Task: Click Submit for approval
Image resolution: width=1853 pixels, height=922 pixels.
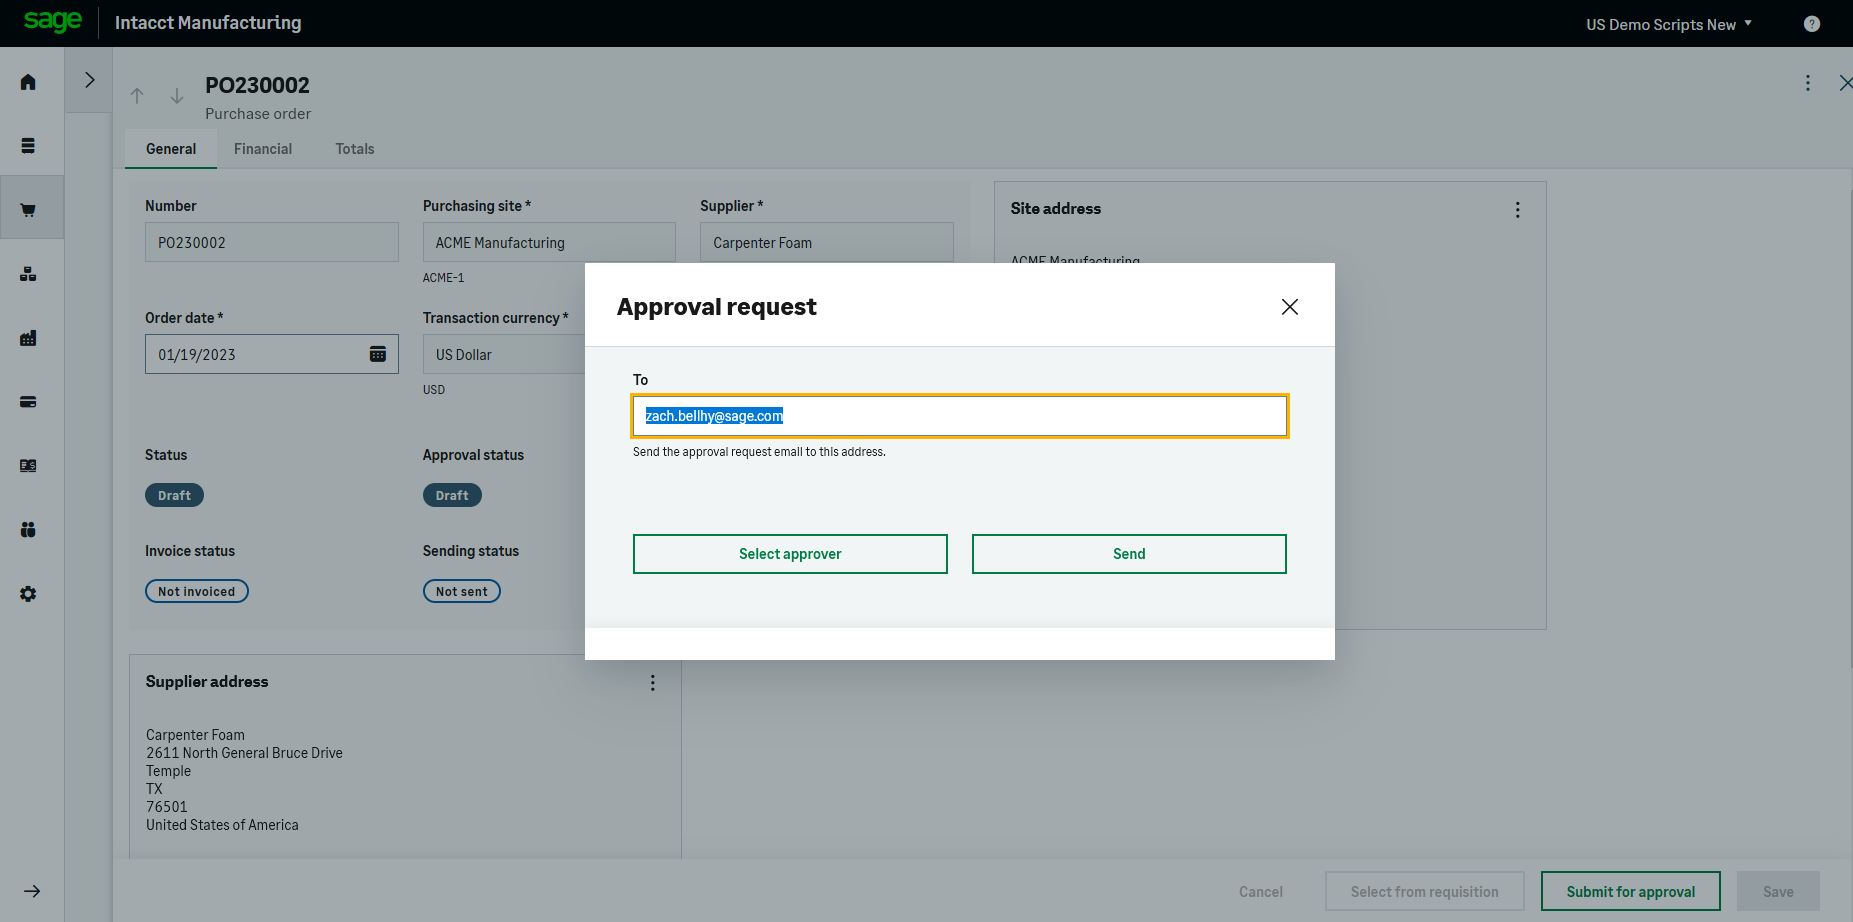Action: pos(1630,890)
